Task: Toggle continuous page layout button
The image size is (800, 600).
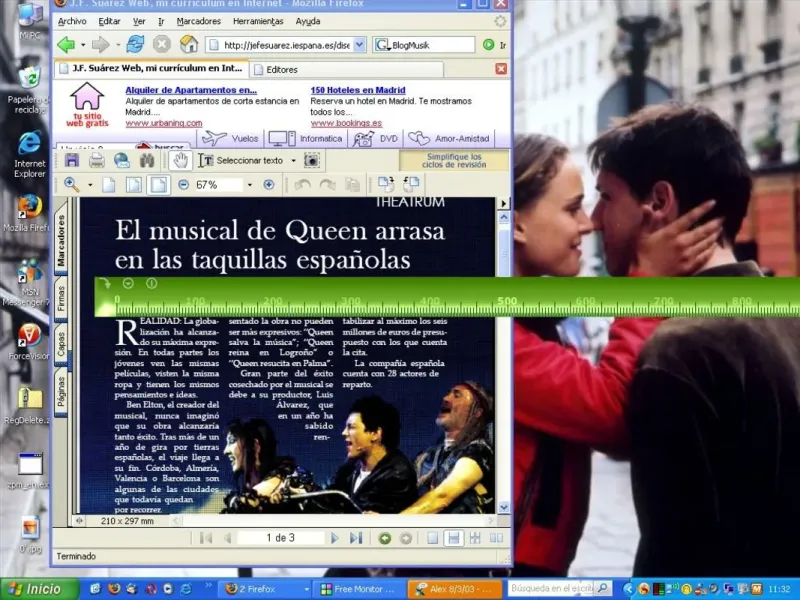Action: (454, 538)
